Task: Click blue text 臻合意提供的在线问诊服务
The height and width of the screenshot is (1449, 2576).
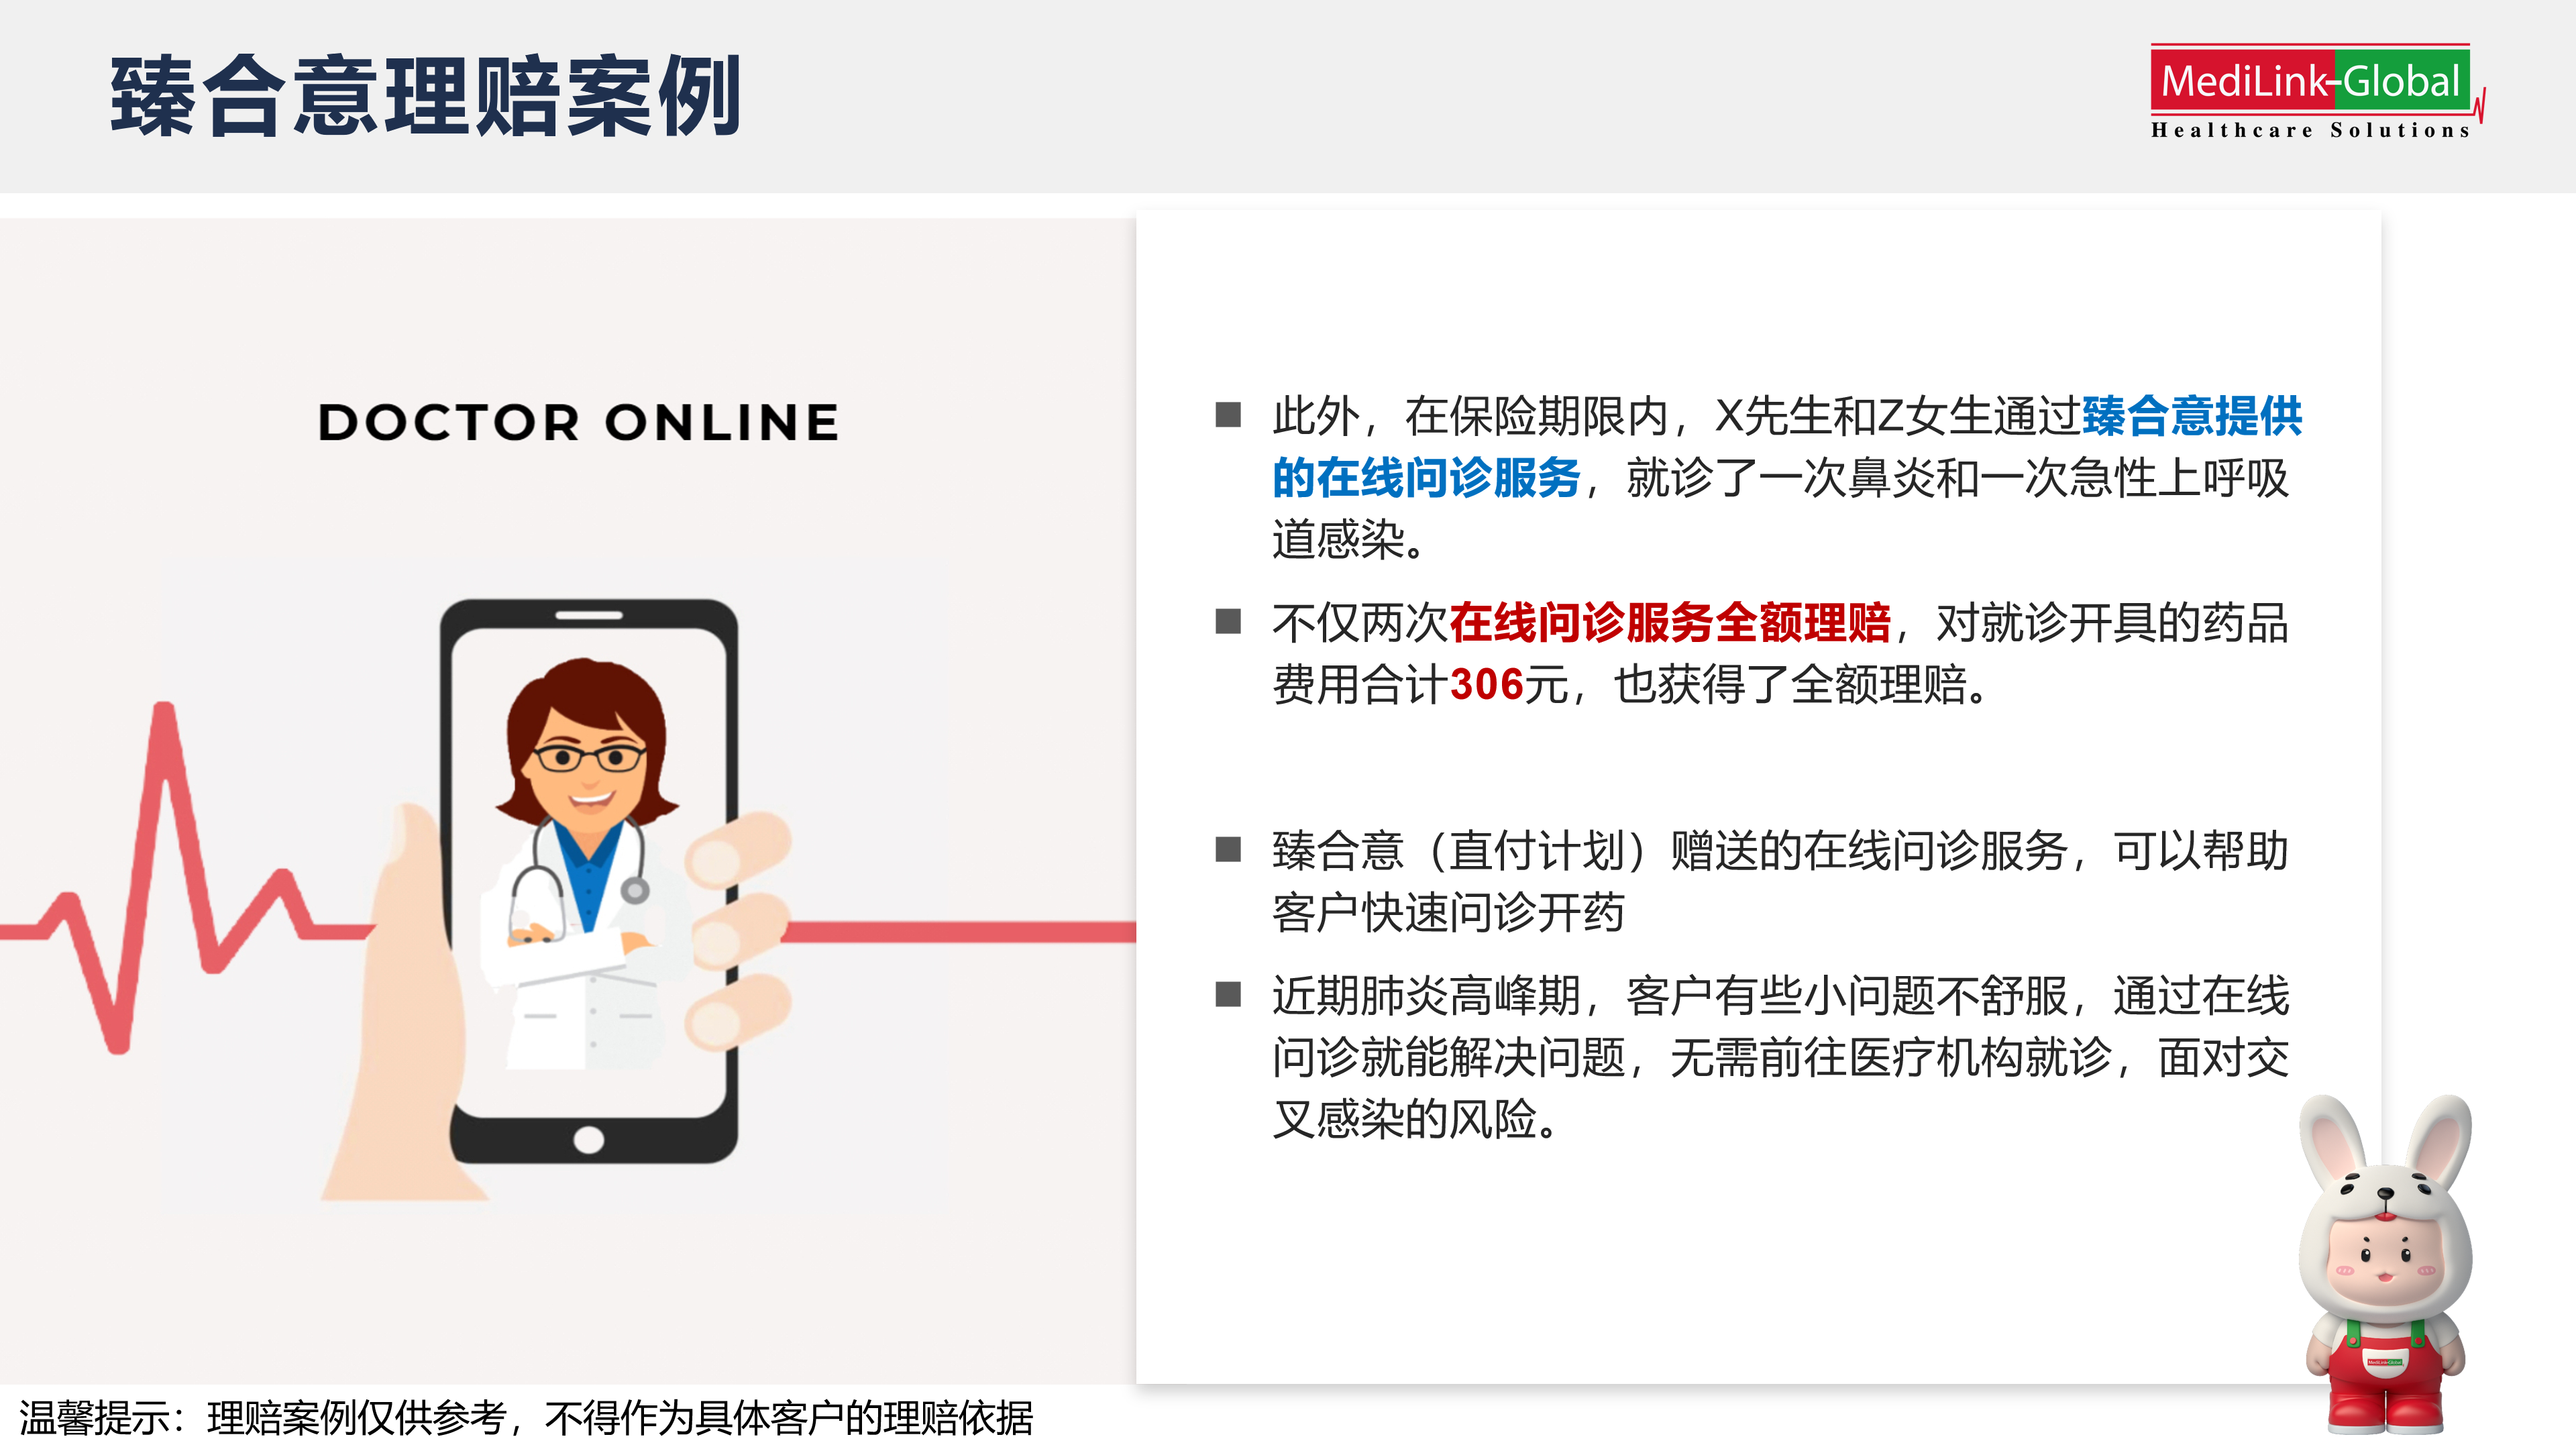Action: click(1787, 446)
